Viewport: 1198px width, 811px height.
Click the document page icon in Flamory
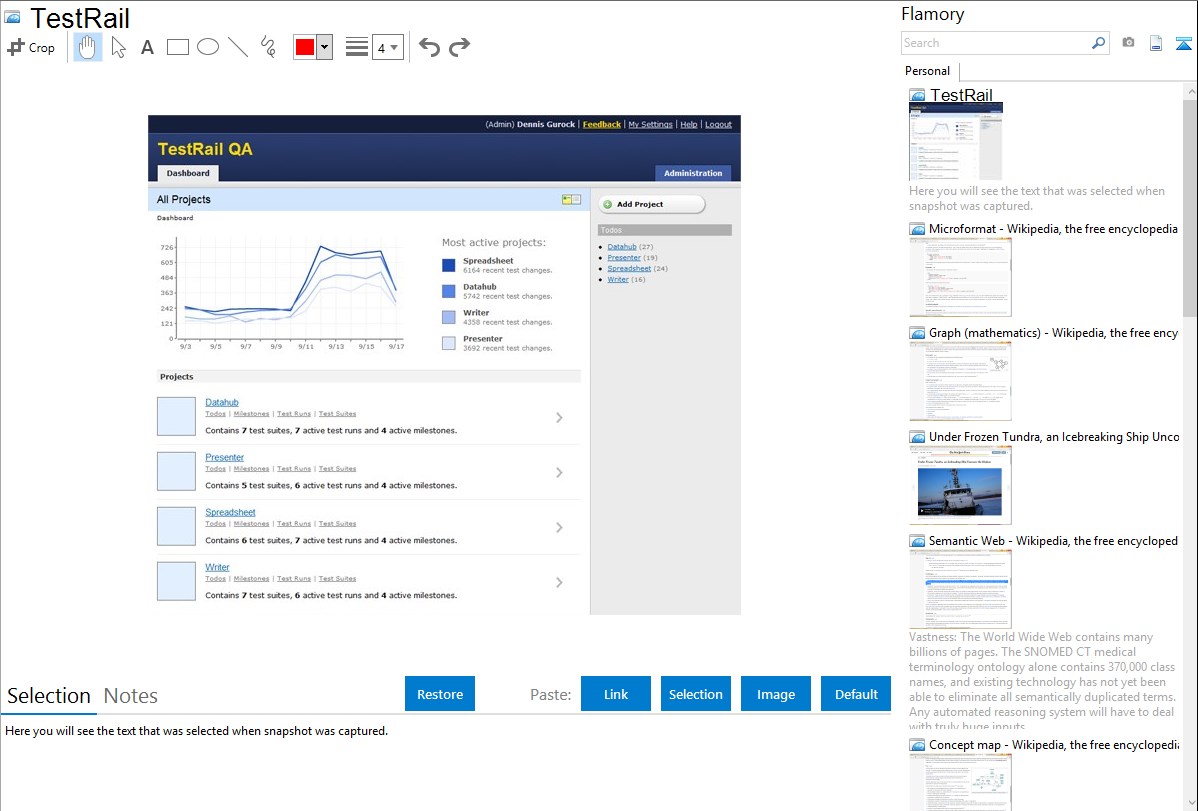[1156, 44]
